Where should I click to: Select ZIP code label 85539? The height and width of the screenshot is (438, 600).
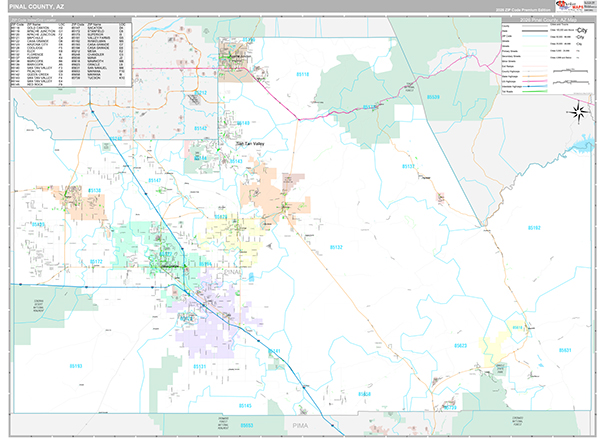[433, 97]
